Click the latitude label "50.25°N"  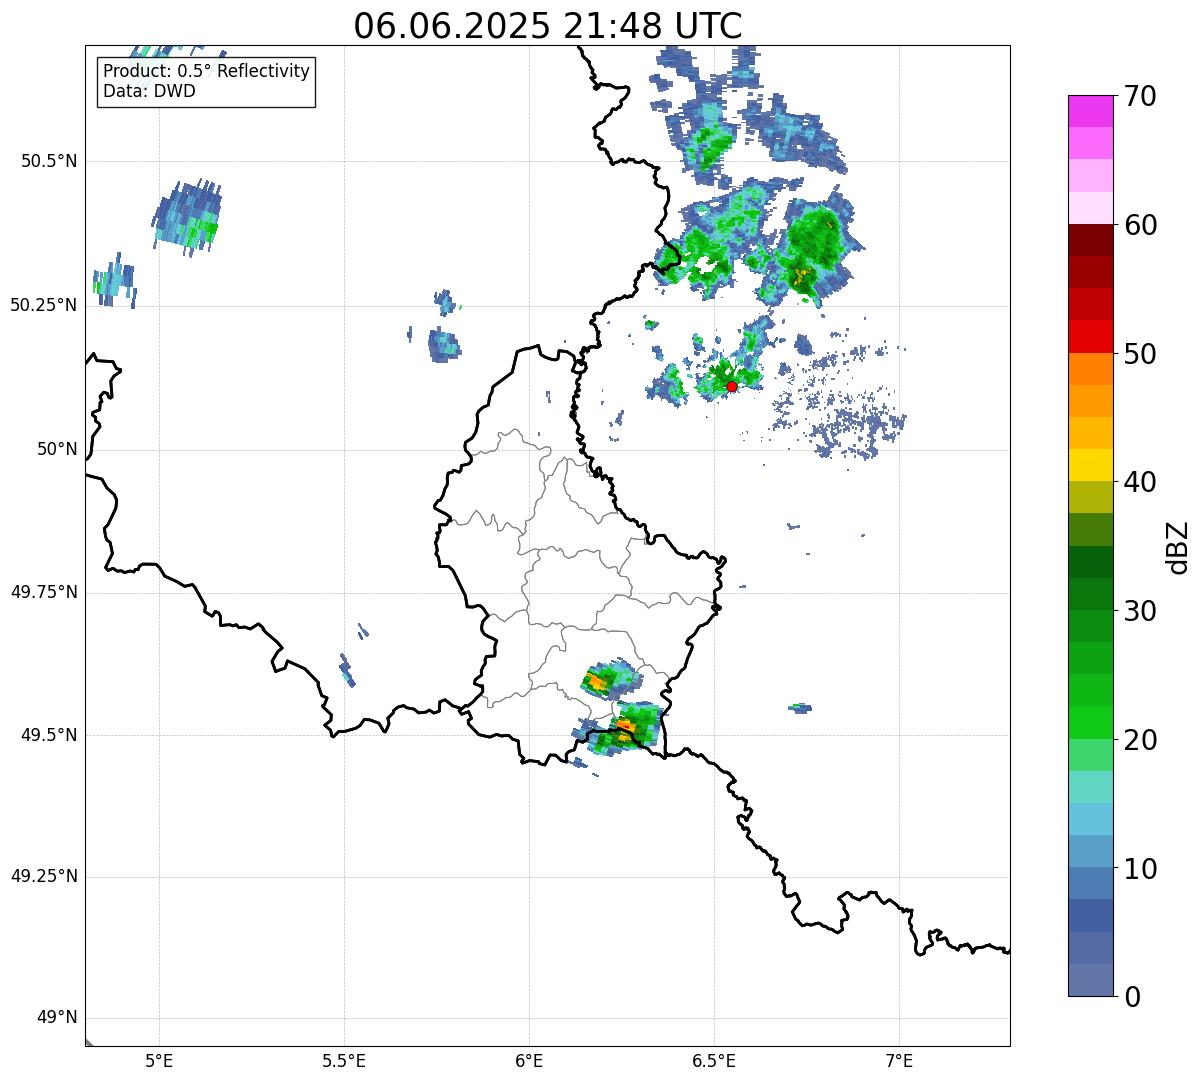(44, 305)
